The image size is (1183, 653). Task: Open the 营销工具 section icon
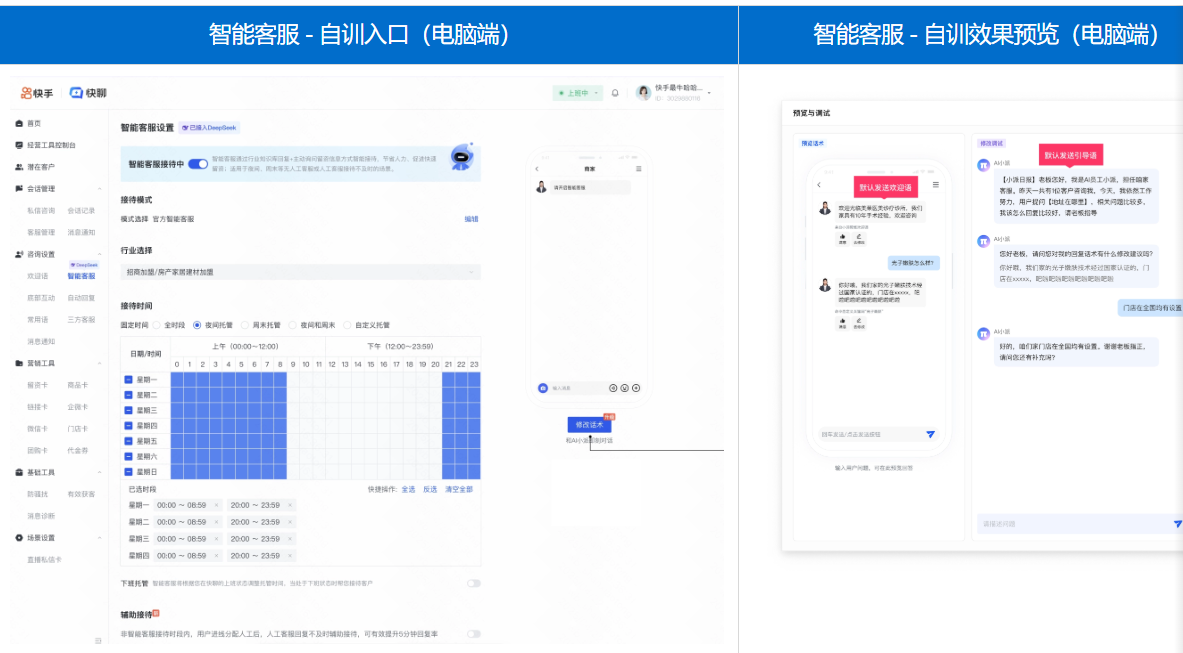19,362
